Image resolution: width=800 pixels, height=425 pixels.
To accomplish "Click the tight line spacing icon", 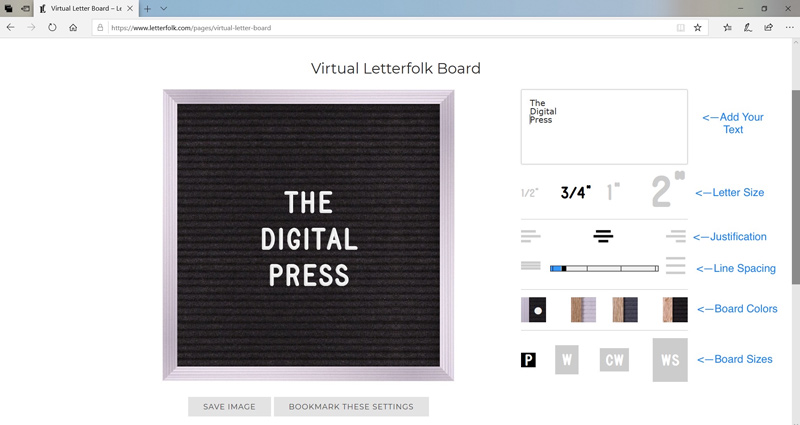I will [x=530, y=266].
